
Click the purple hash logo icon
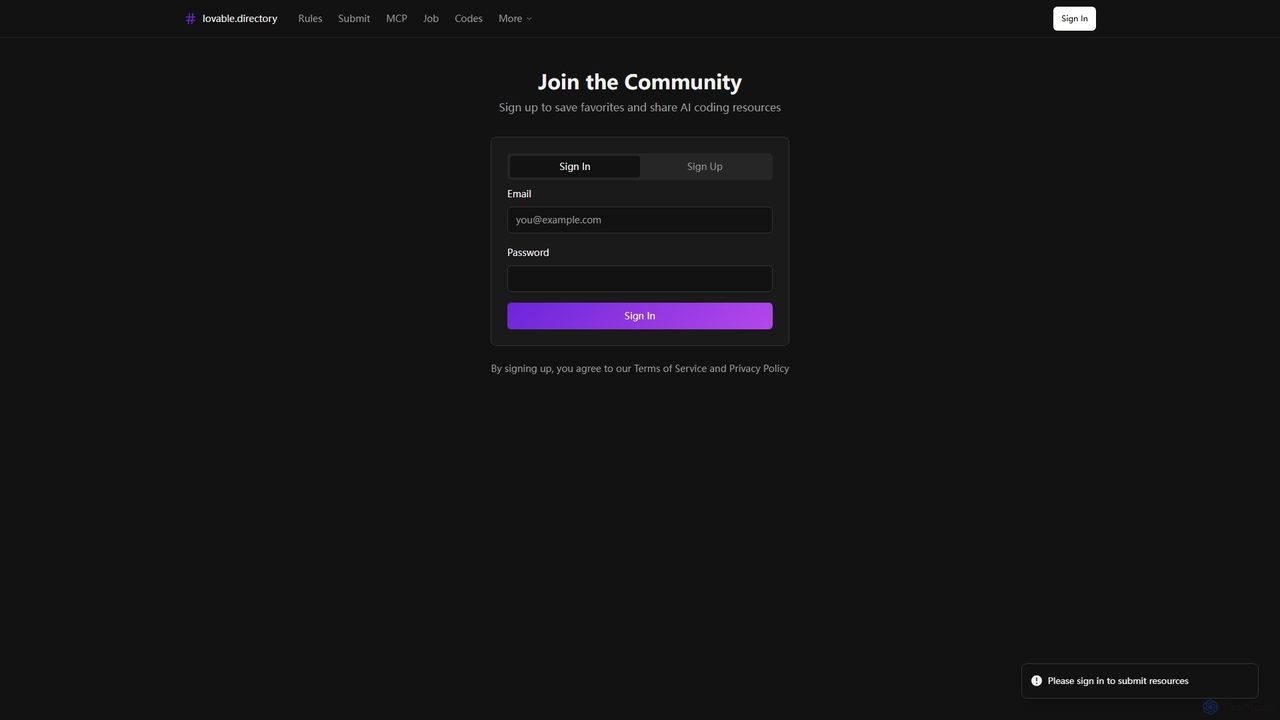coord(190,19)
